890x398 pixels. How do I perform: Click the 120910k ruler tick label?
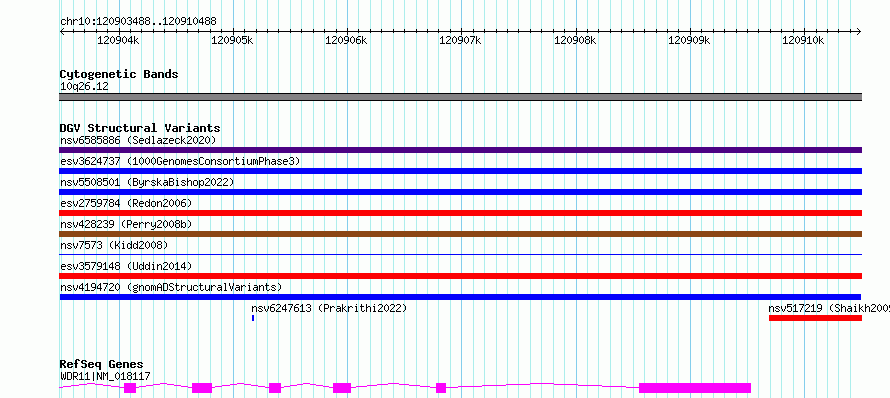click(803, 40)
